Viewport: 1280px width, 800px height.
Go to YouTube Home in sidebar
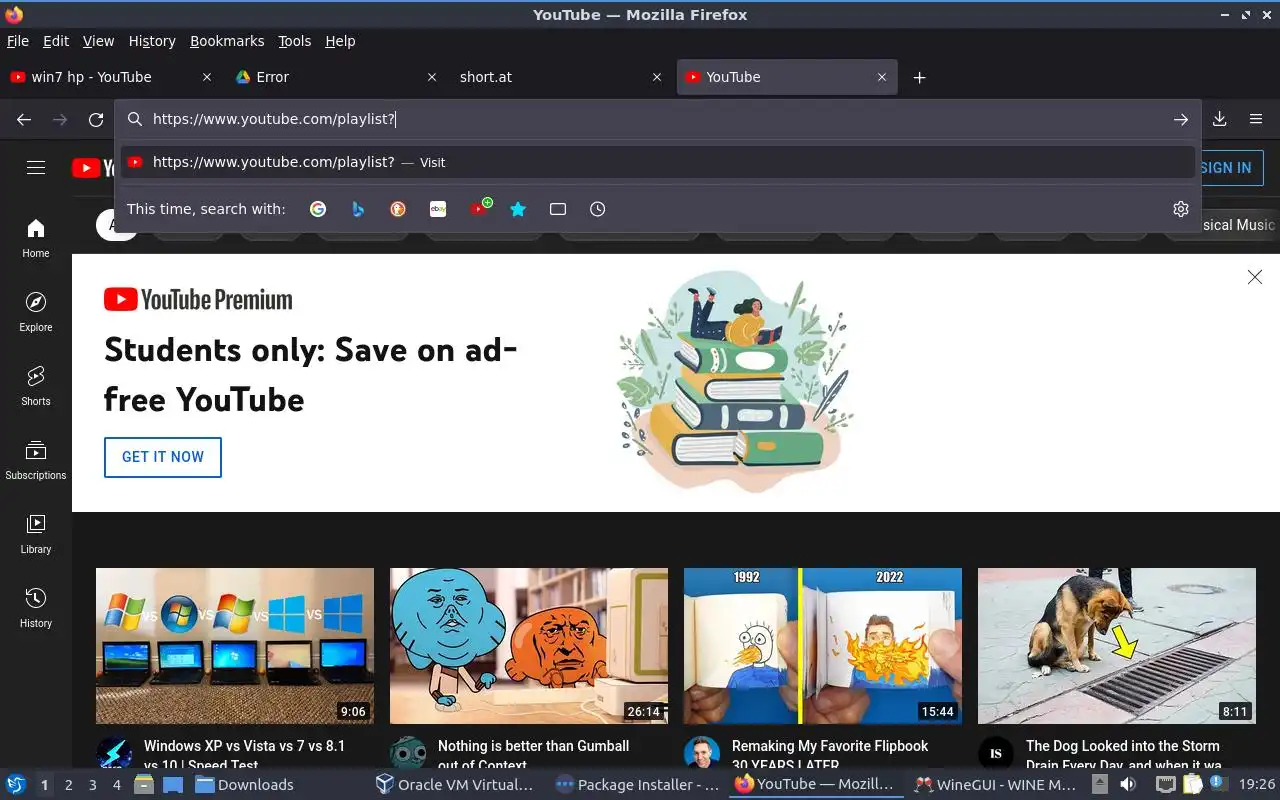point(36,238)
